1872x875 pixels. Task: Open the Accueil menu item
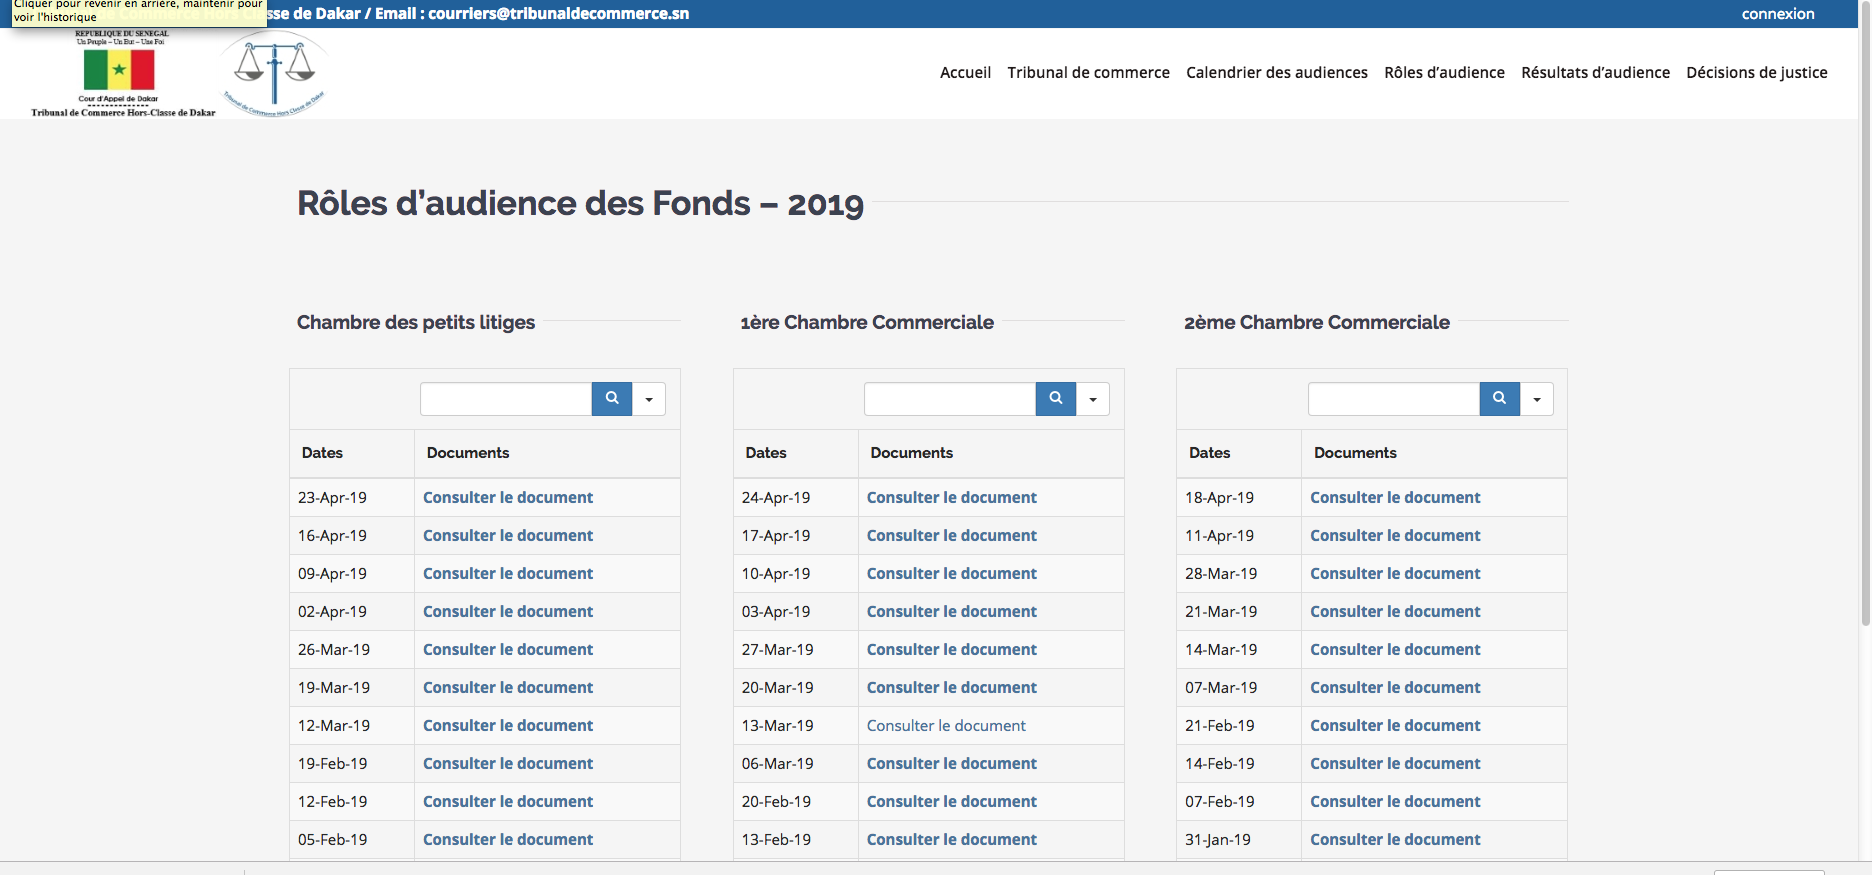coord(965,73)
